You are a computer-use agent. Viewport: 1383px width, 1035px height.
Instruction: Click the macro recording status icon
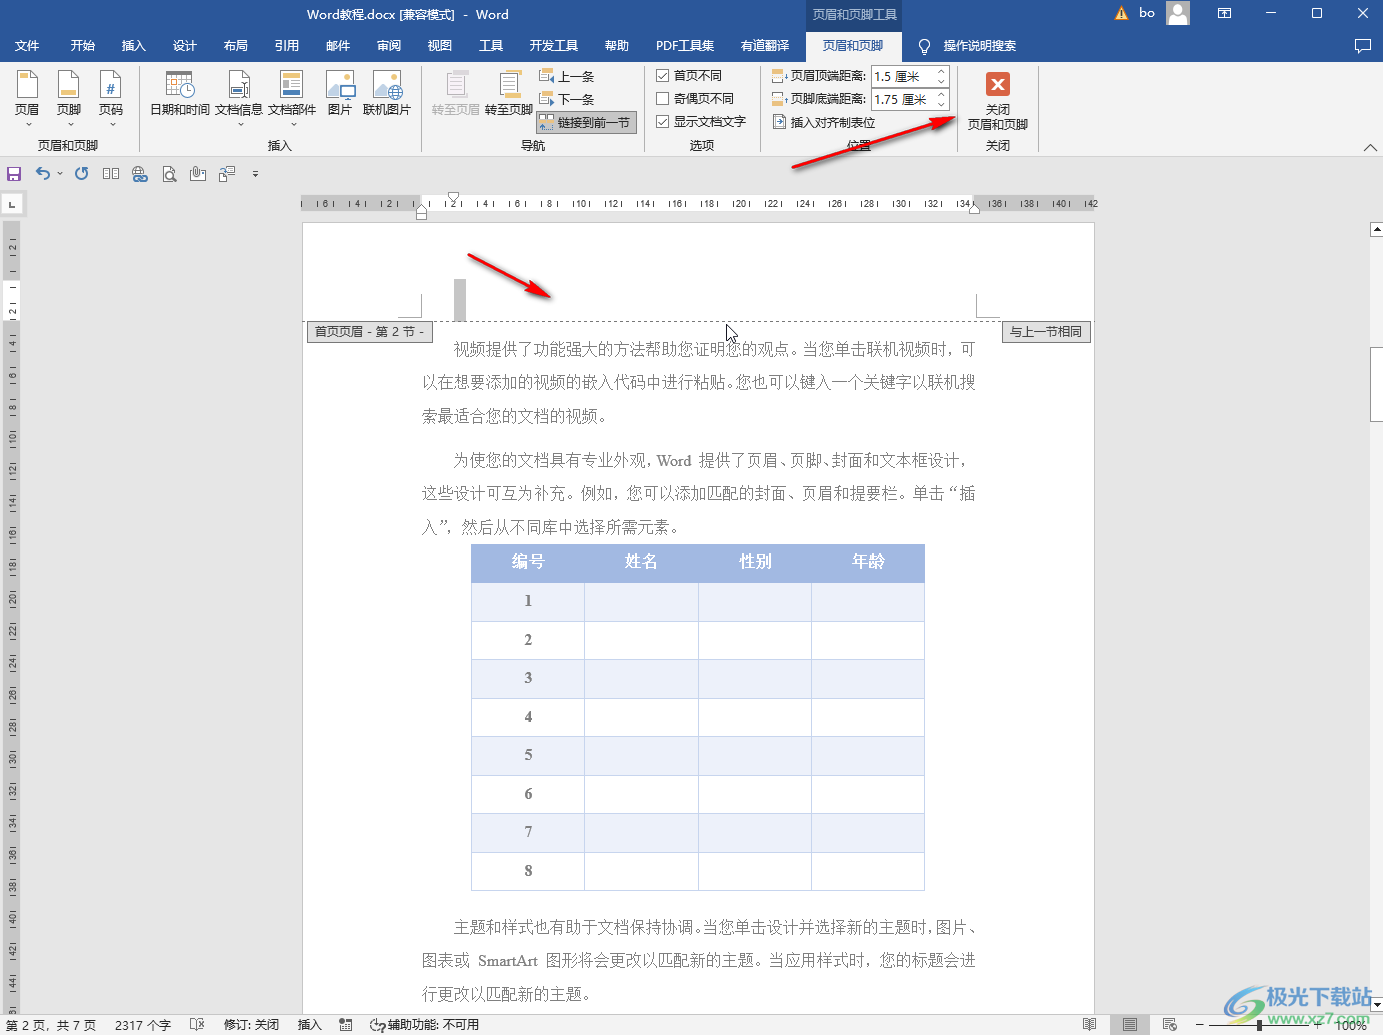[x=346, y=1025]
